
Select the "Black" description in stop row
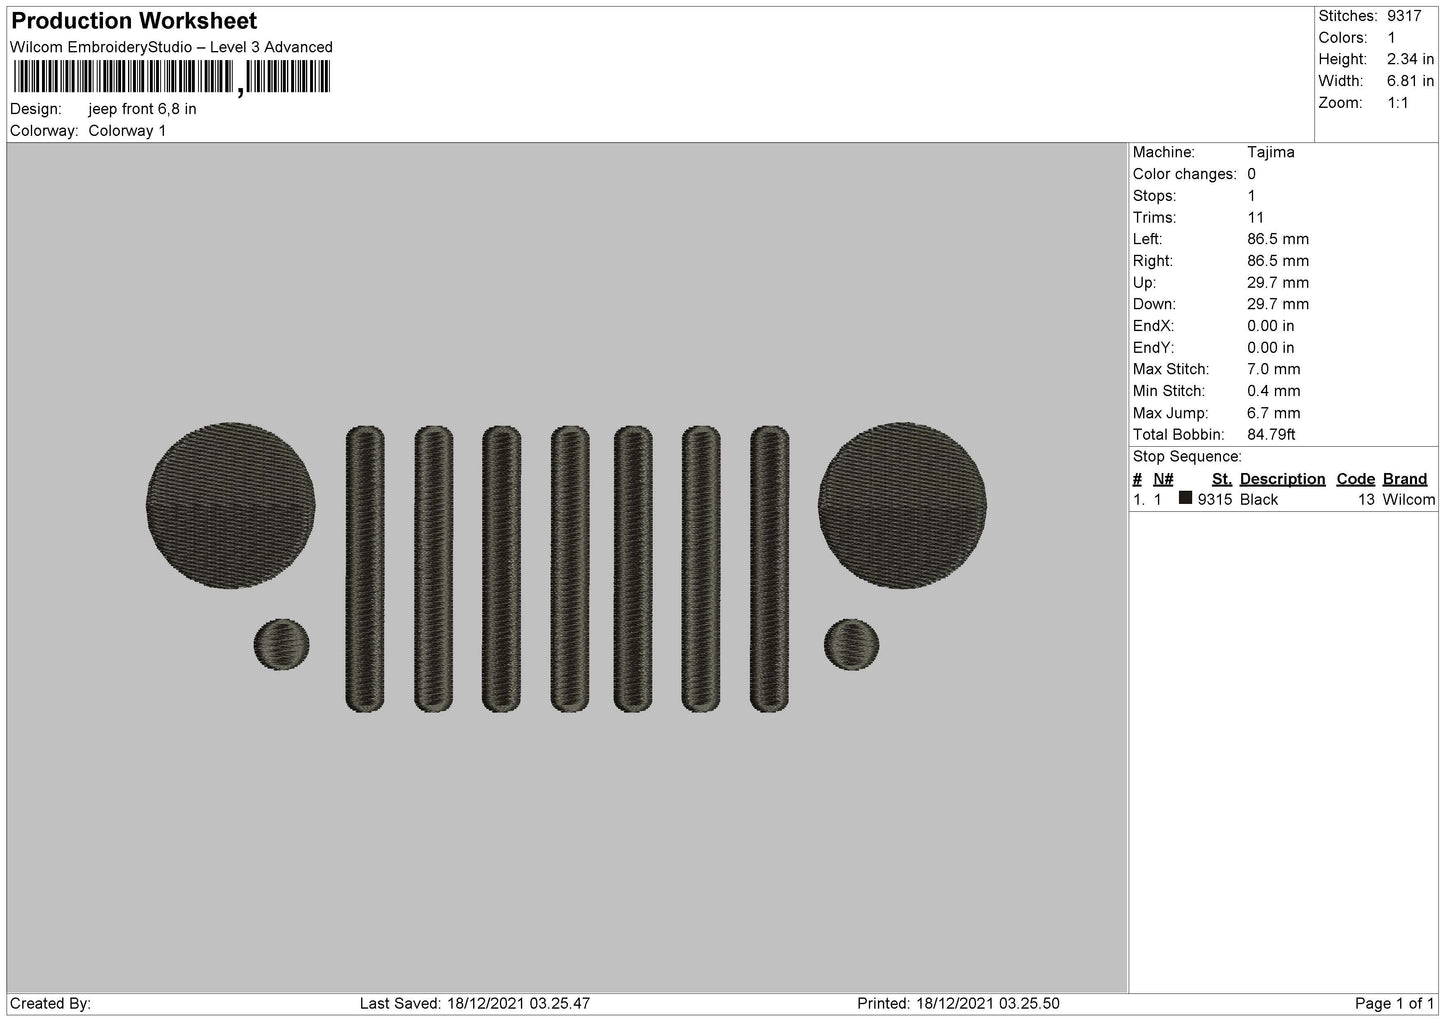click(x=1259, y=500)
